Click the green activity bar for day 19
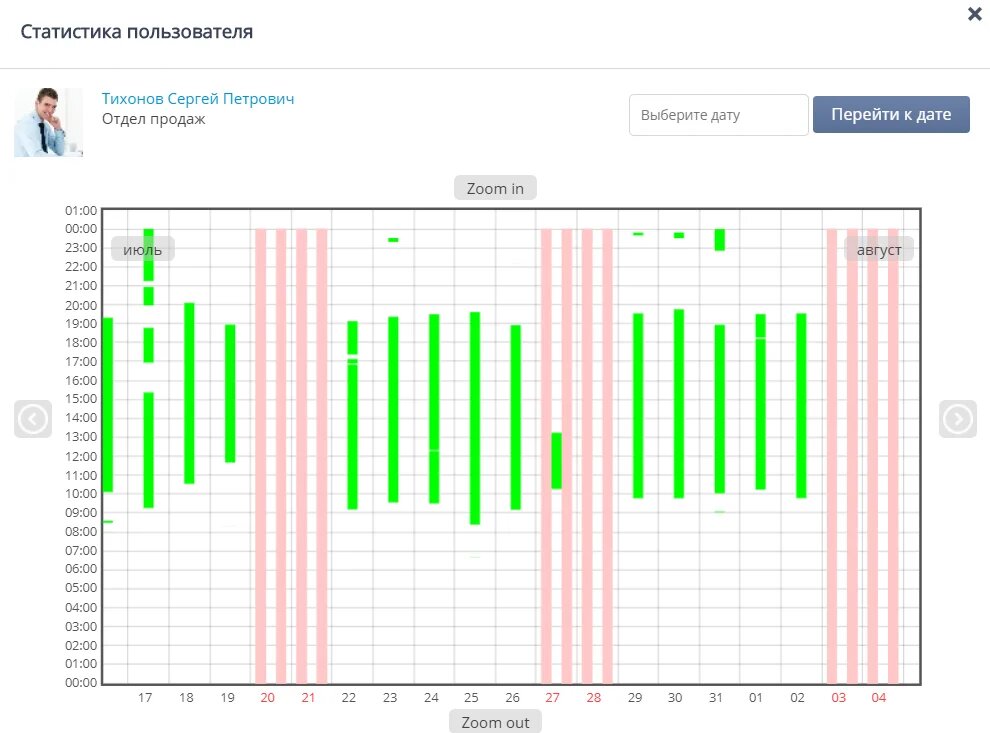990x733 pixels. point(230,393)
